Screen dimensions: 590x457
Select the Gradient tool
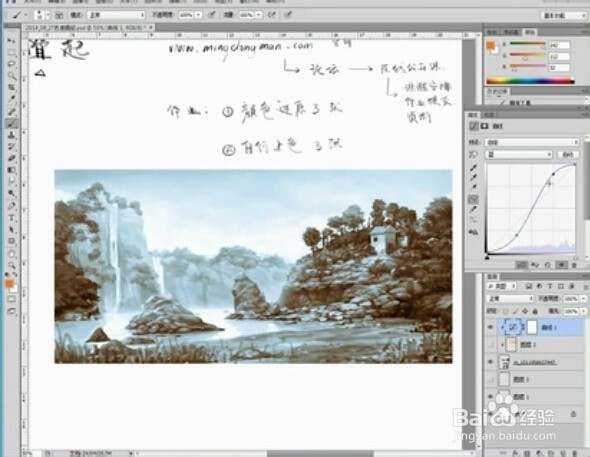click(12, 170)
